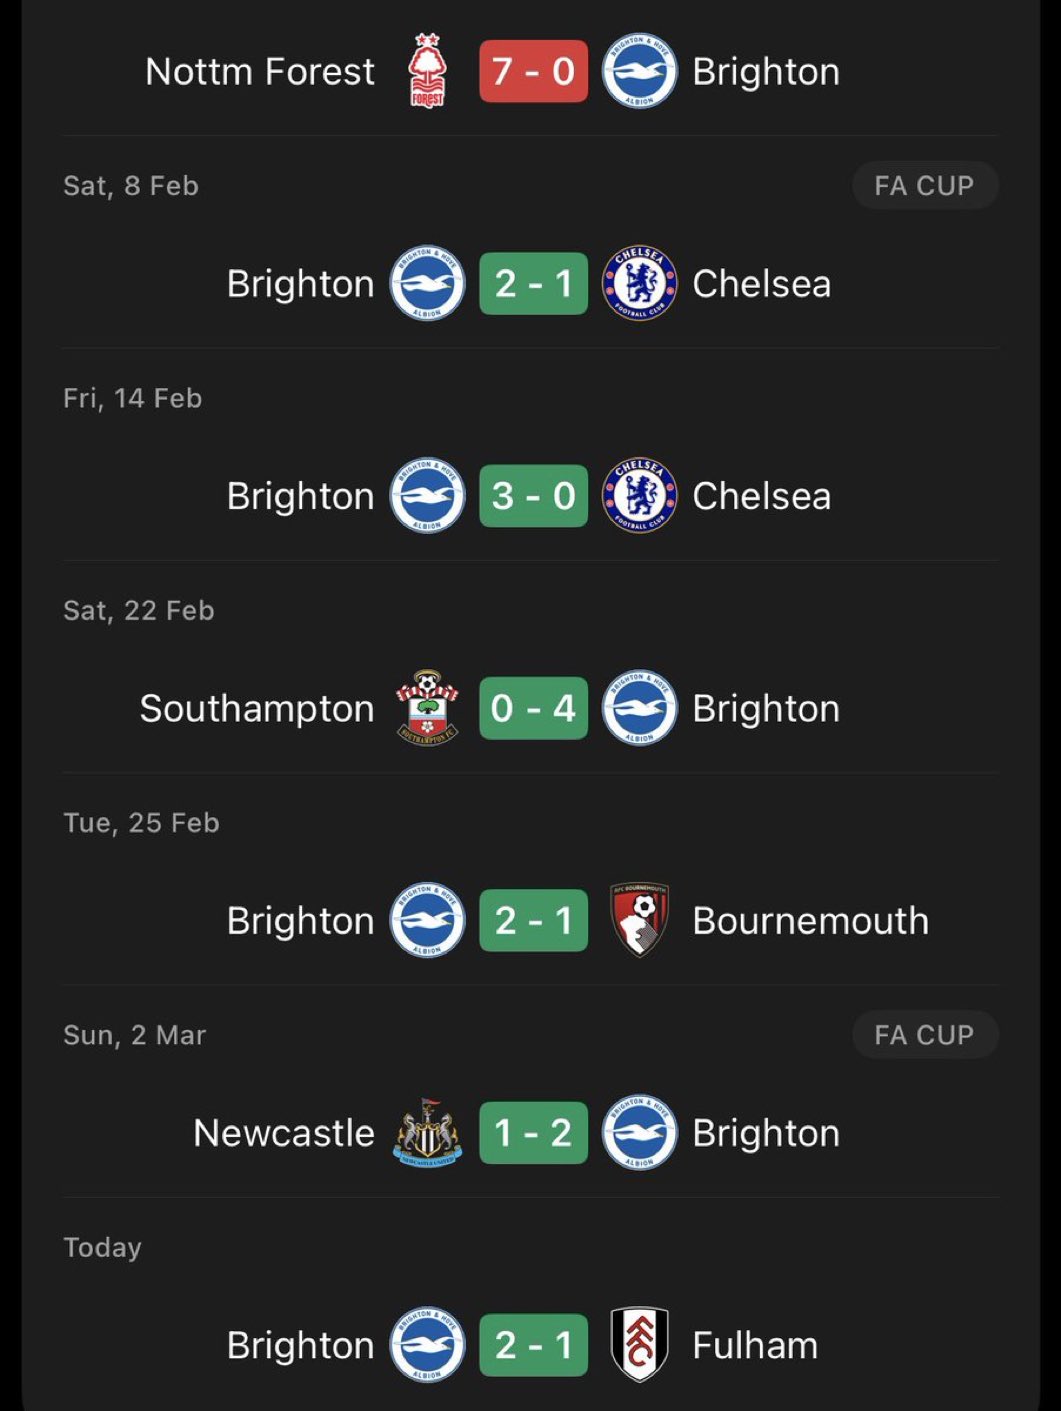Tap Chelsea crest in 14 Feb match
Image resolution: width=1061 pixels, height=1411 pixels.
click(x=639, y=496)
